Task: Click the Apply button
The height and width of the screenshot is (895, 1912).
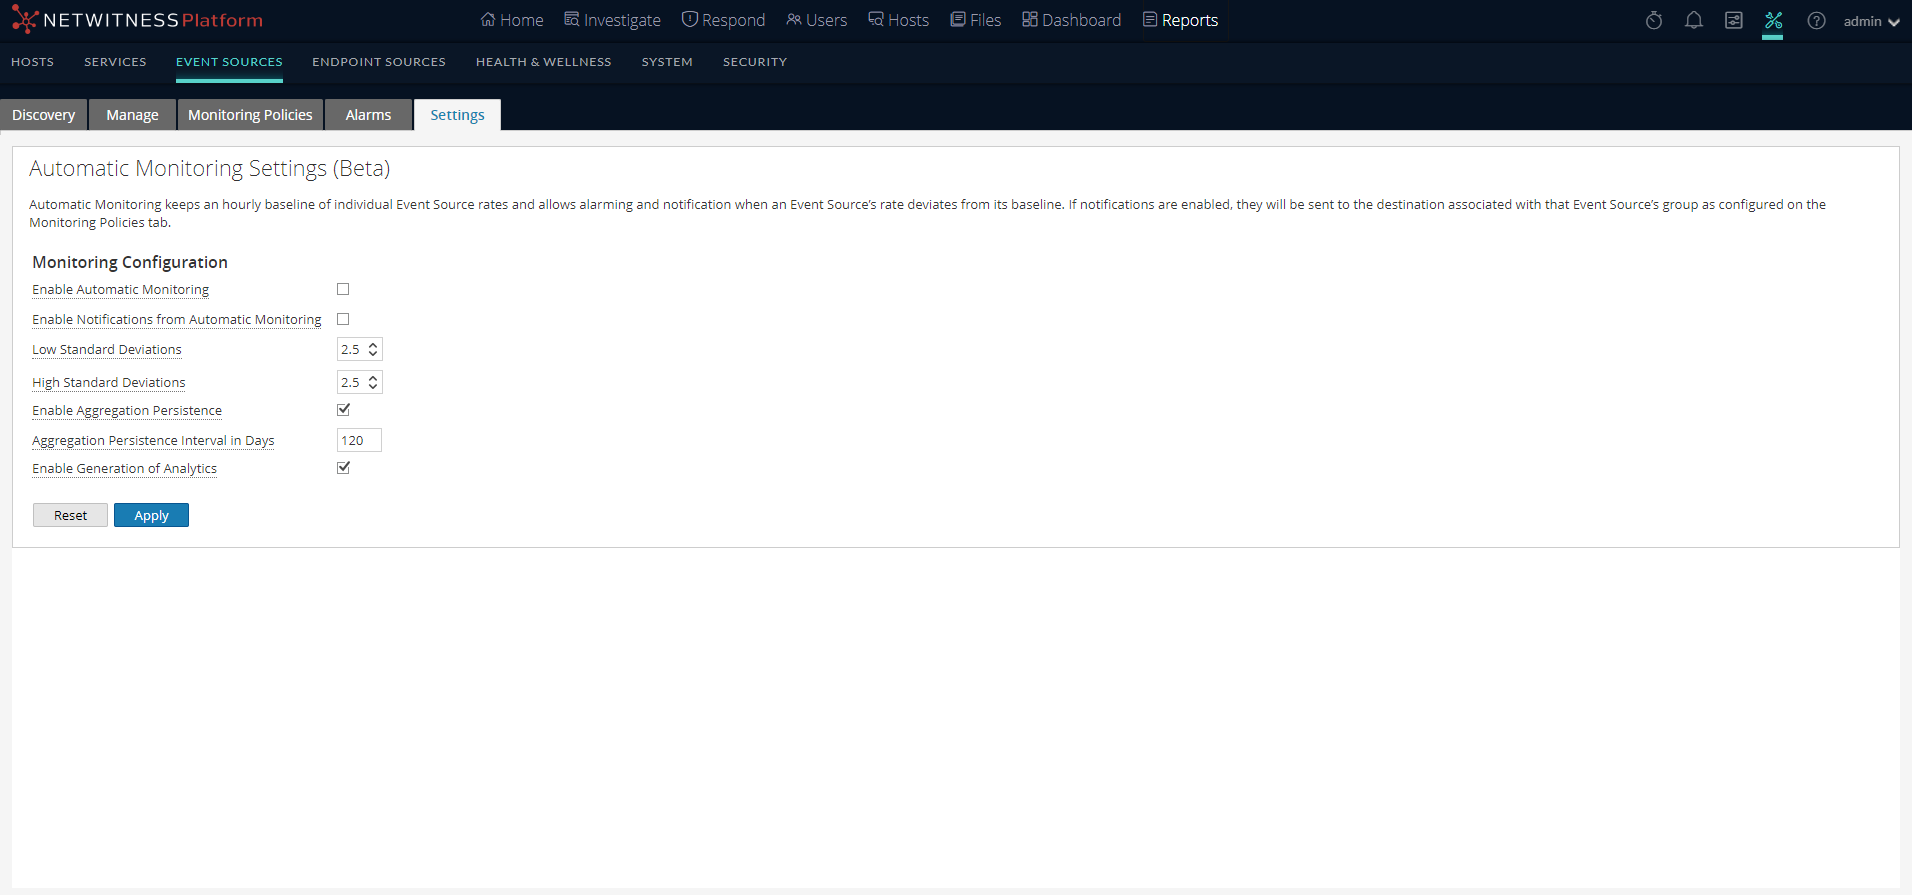Action: point(151,515)
